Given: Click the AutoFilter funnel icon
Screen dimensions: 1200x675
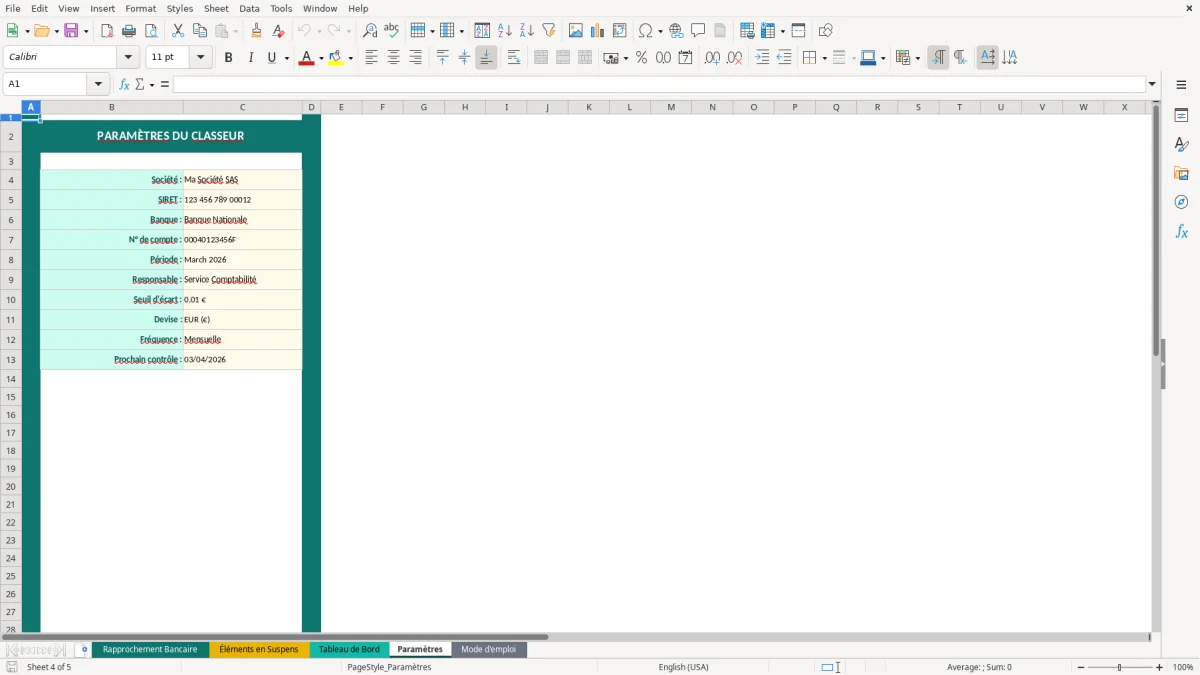Looking at the screenshot, I should 548,31.
